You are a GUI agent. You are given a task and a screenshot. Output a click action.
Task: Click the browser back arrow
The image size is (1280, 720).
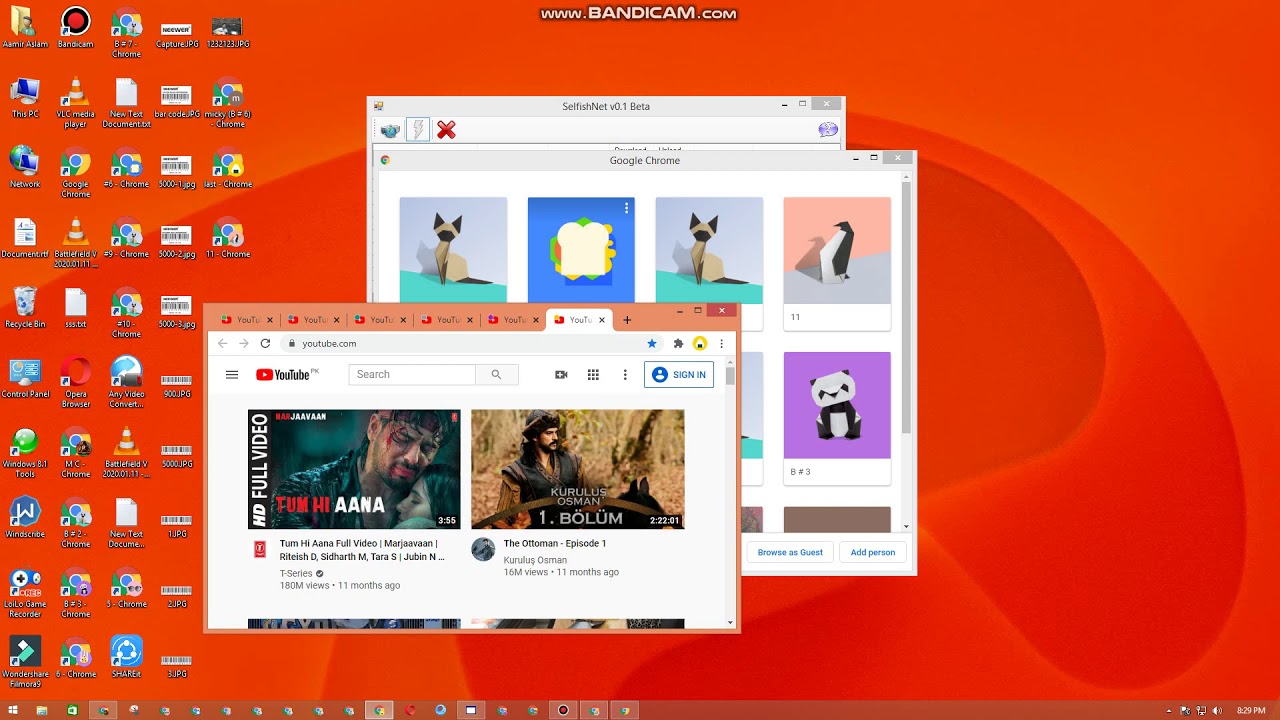[222, 343]
